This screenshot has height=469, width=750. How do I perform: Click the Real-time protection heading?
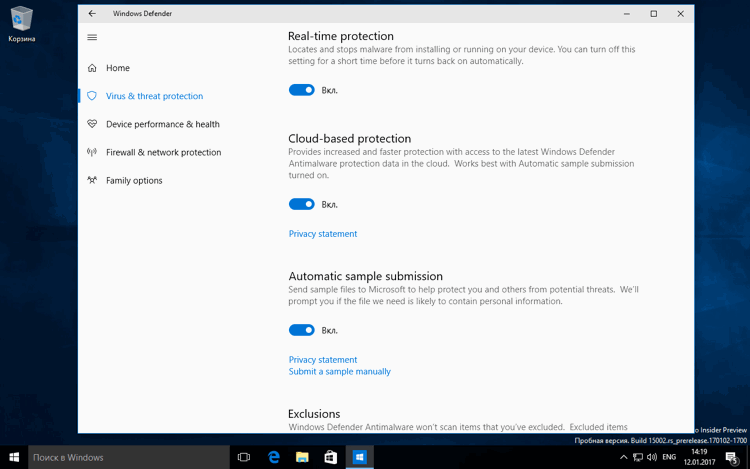(341, 36)
